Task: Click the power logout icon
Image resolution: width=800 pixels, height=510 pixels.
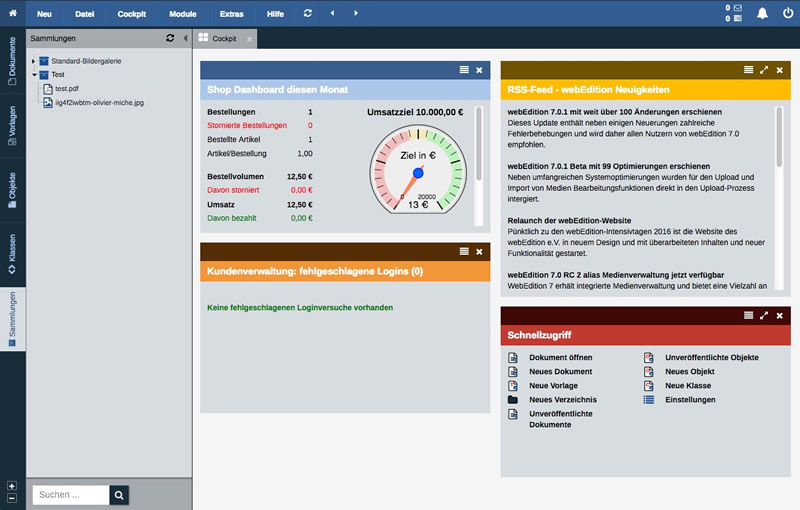Action: click(x=788, y=13)
